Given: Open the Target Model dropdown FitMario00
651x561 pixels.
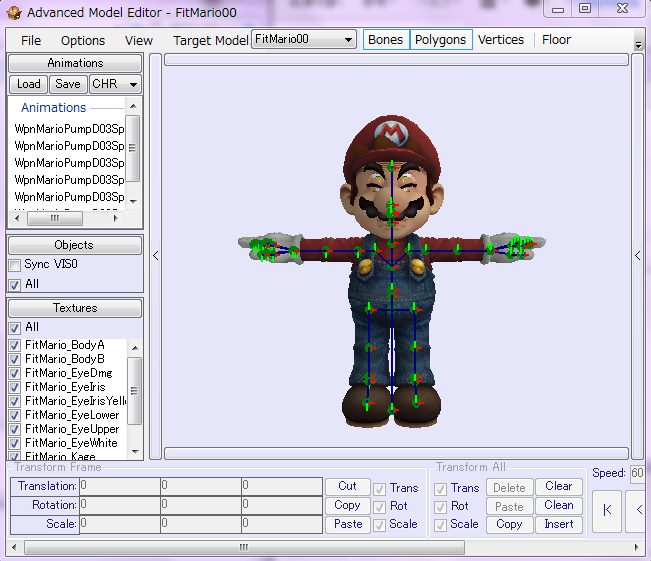Looking at the screenshot, I should point(303,39).
